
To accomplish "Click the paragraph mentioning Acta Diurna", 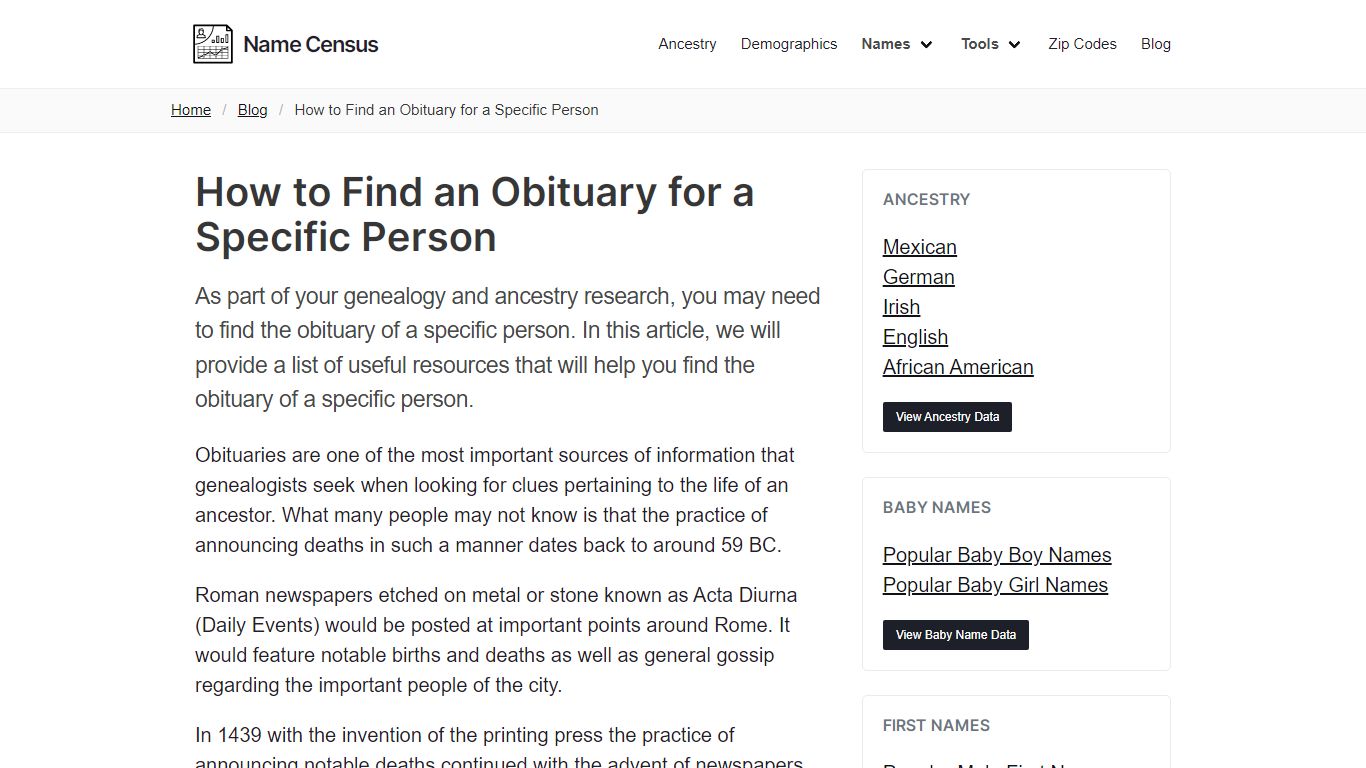I will tap(496, 640).
